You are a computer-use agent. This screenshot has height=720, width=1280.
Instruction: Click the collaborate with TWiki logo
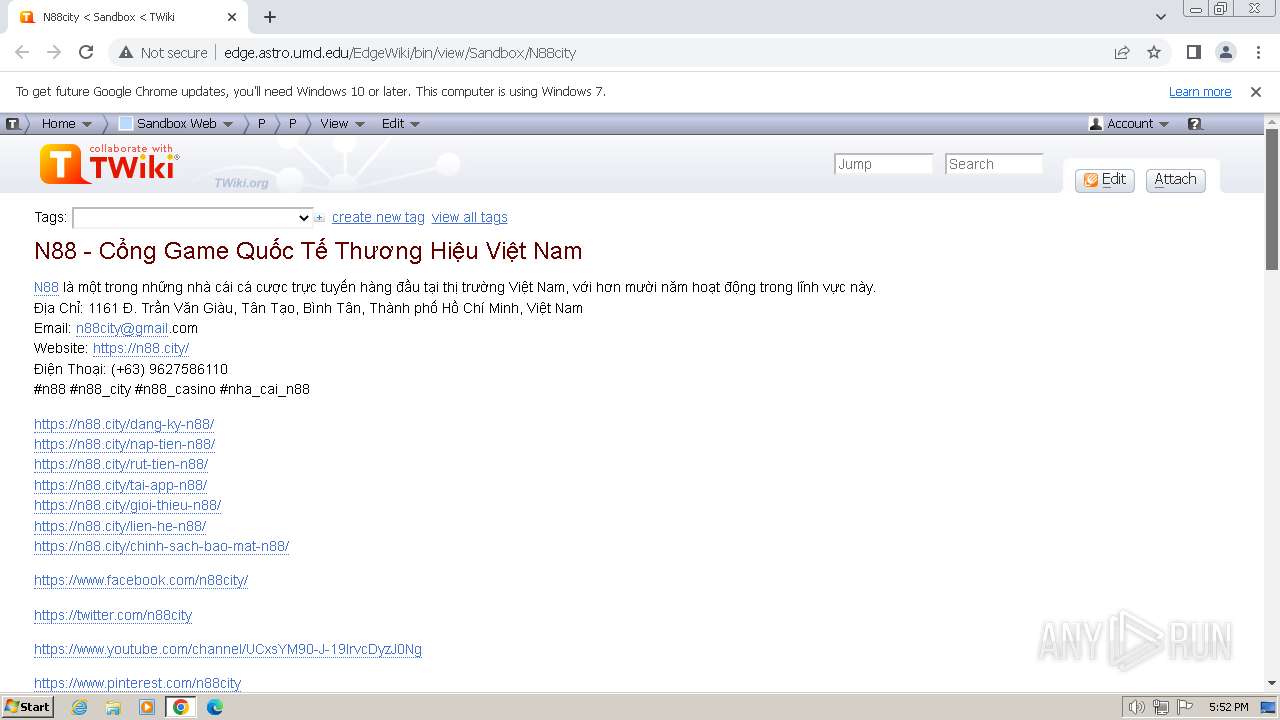pyautogui.click(x=109, y=164)
